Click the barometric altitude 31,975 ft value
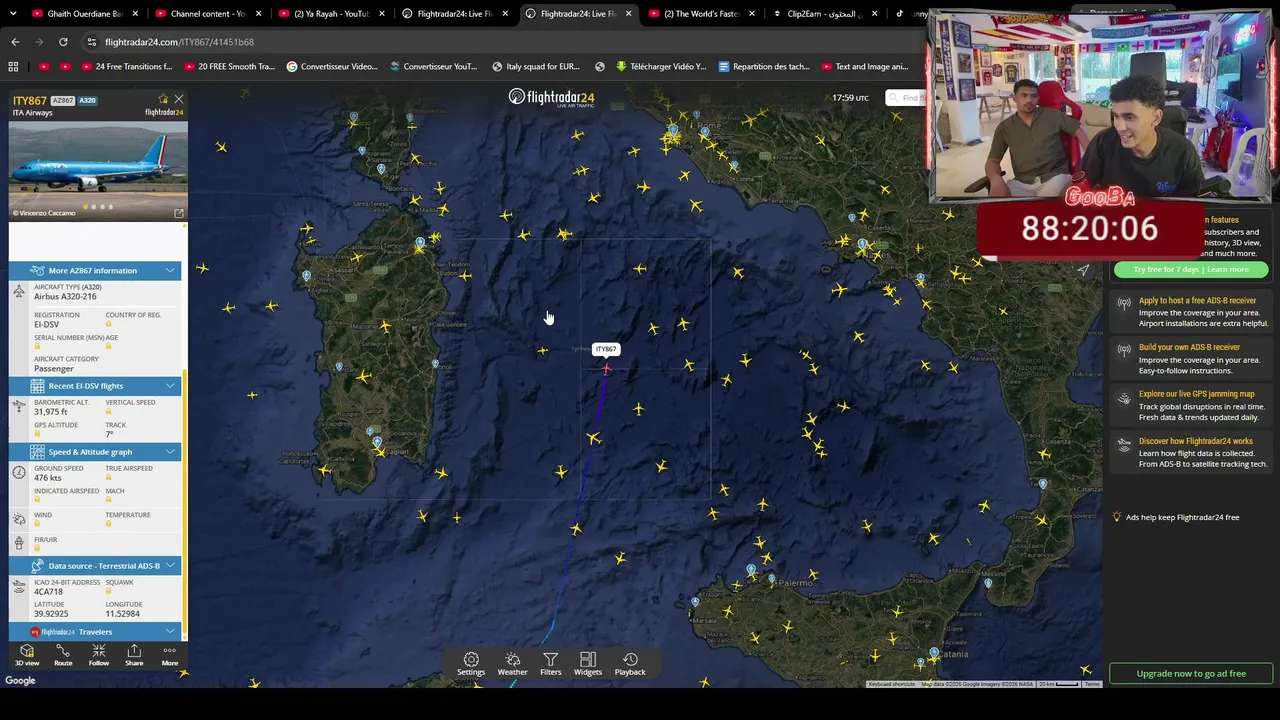The height and width of the screenshot is (720, 1280). point(51,412)
